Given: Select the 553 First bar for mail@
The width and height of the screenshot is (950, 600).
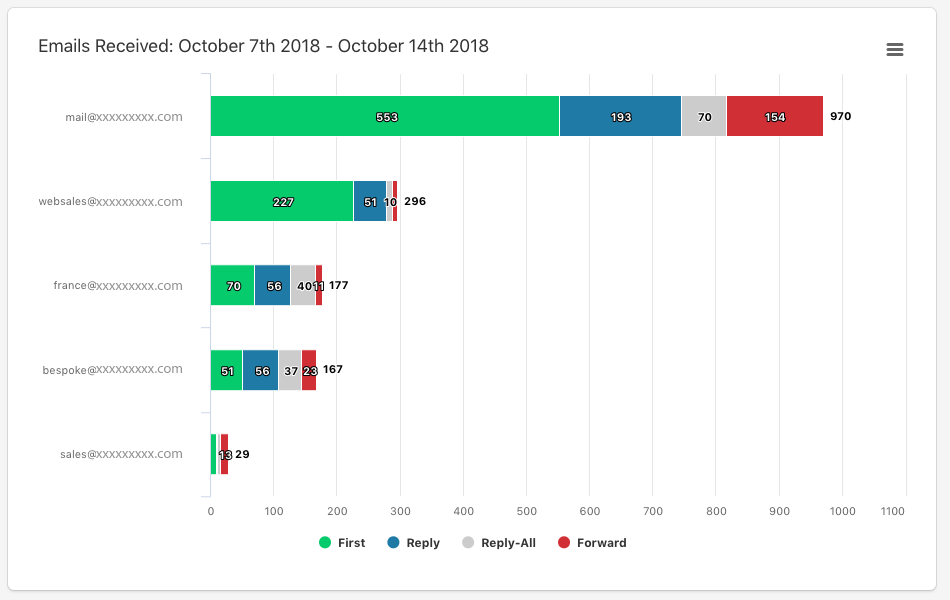Looking at the screenshot, I should point(385,116).
